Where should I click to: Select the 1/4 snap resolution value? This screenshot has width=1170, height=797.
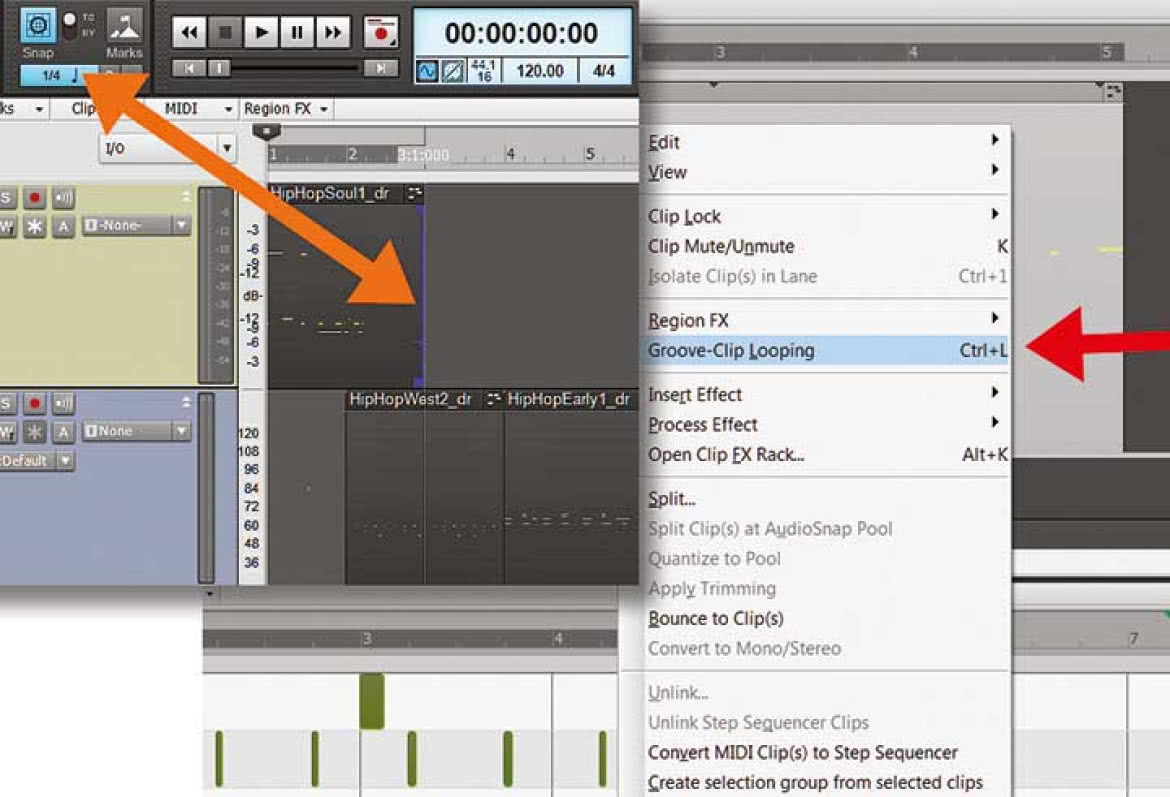coord(51,75)
